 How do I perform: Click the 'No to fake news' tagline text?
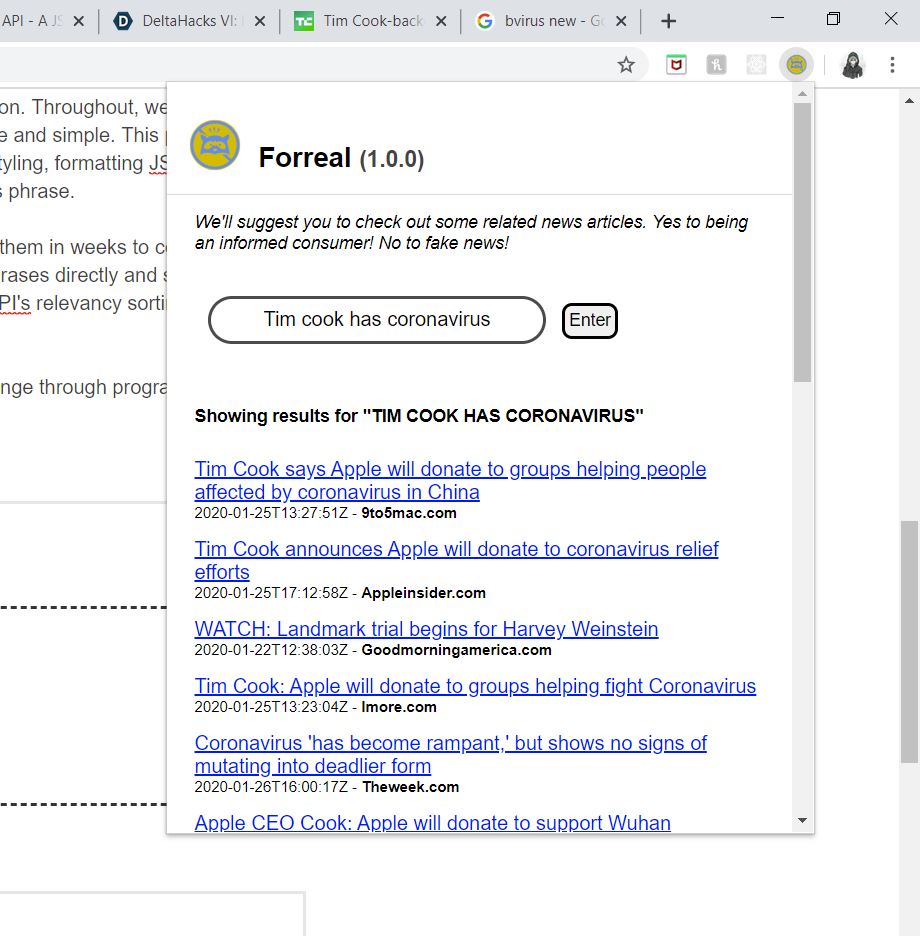click(444, 243)
